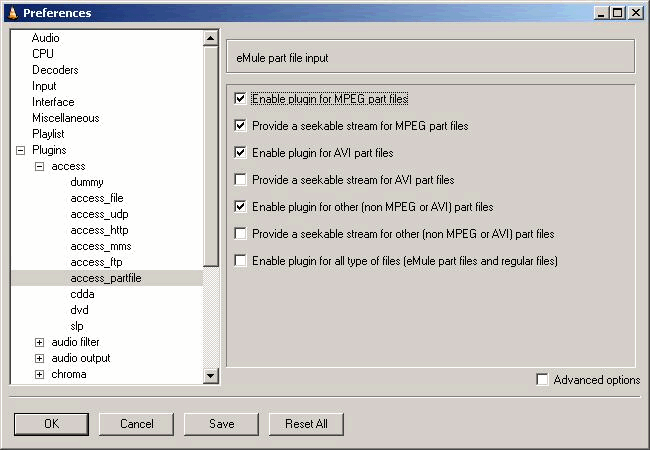Uncheck Enable plugin for MPEG part files
This screenshot has height=450, width=650.
(240, 99)
